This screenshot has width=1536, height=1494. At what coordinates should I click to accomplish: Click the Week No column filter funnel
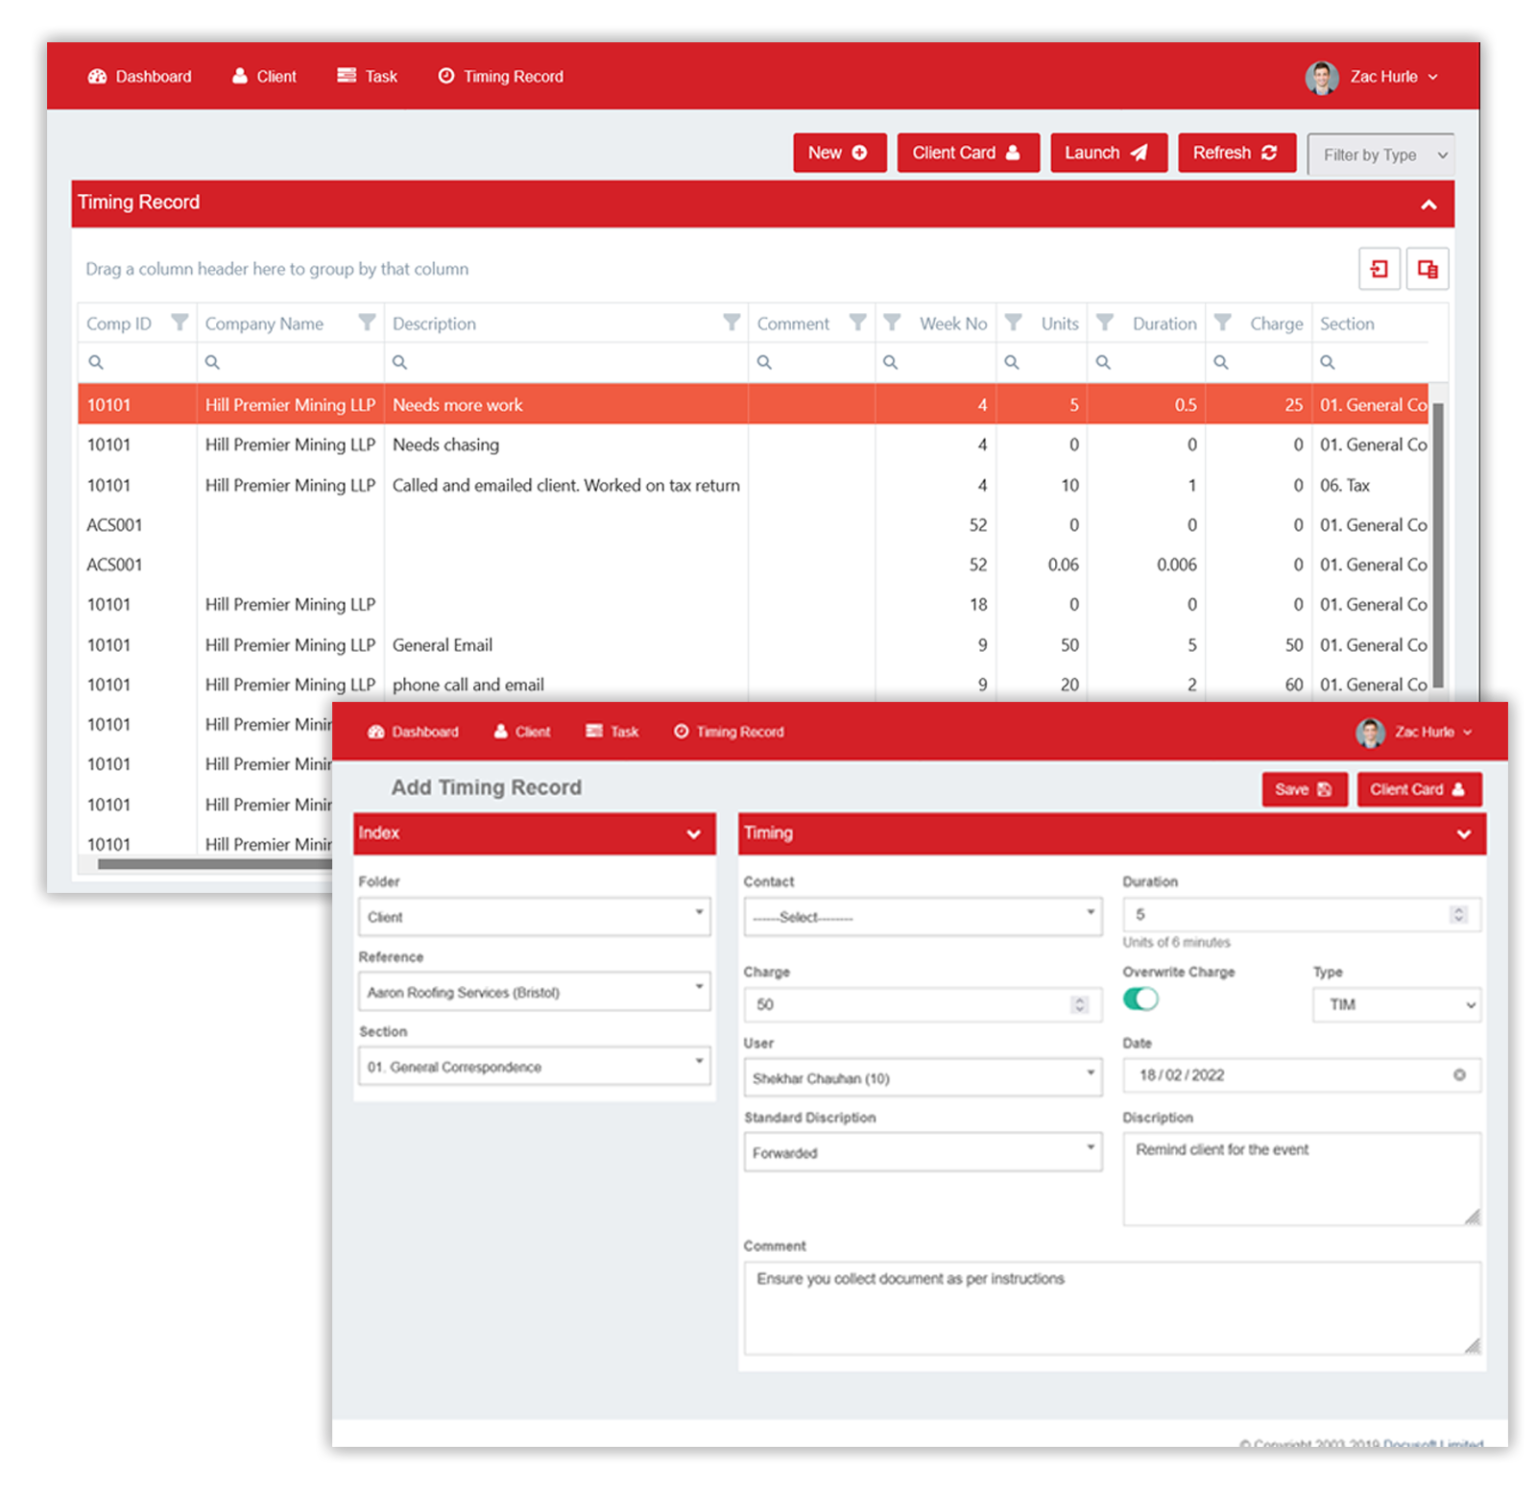click(x=892, y=322)
